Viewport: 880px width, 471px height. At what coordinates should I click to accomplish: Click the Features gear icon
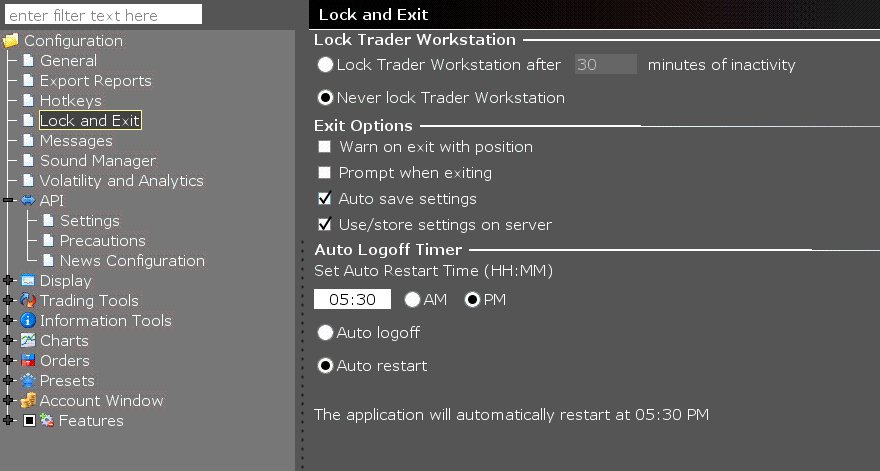47,420
